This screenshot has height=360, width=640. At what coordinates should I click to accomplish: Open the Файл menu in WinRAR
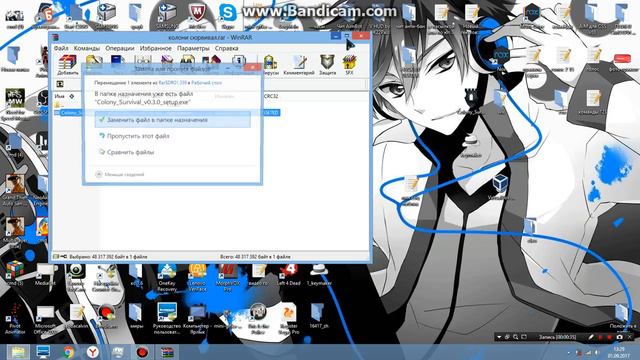coord(61,48)
